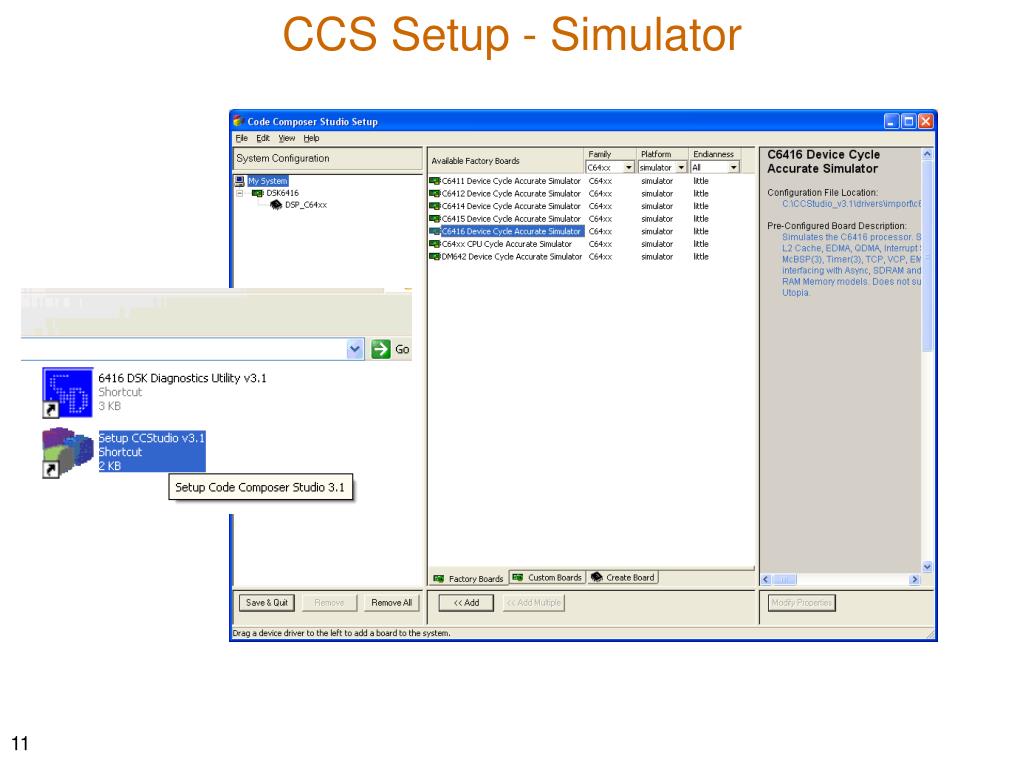Open the View menu
The height and width of the screenshot is (768, 1024).
click(287, 138)
